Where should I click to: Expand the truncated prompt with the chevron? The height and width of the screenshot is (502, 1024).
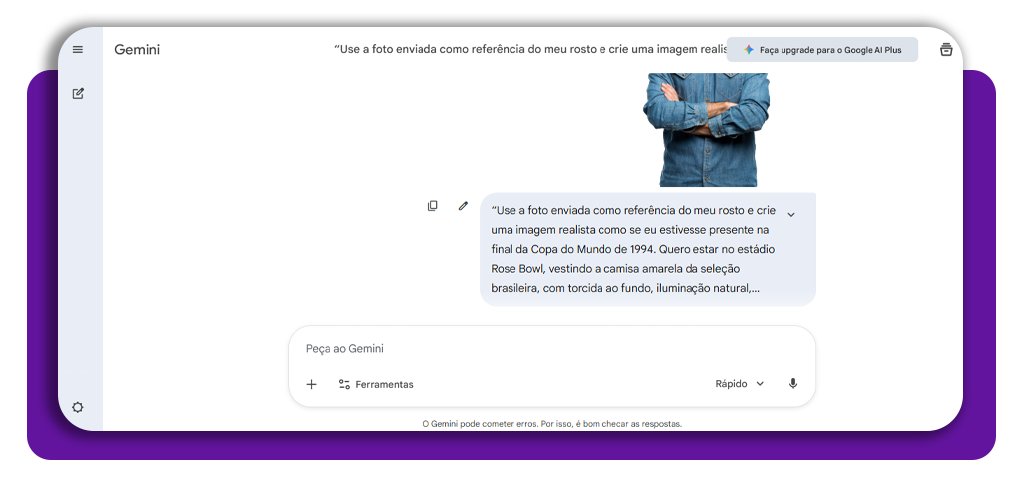(791, 214)
